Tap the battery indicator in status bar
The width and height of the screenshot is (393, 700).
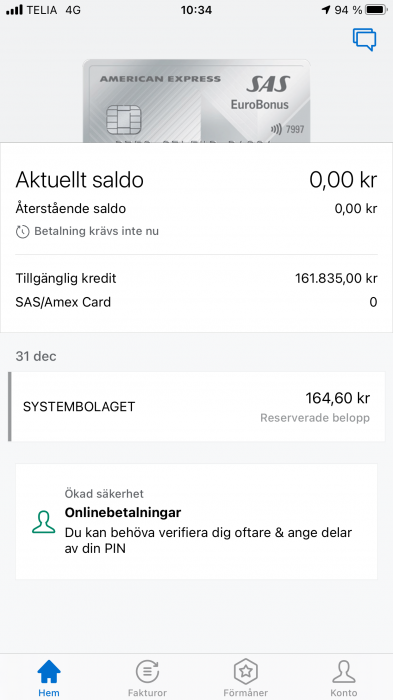tap(376, 10)
